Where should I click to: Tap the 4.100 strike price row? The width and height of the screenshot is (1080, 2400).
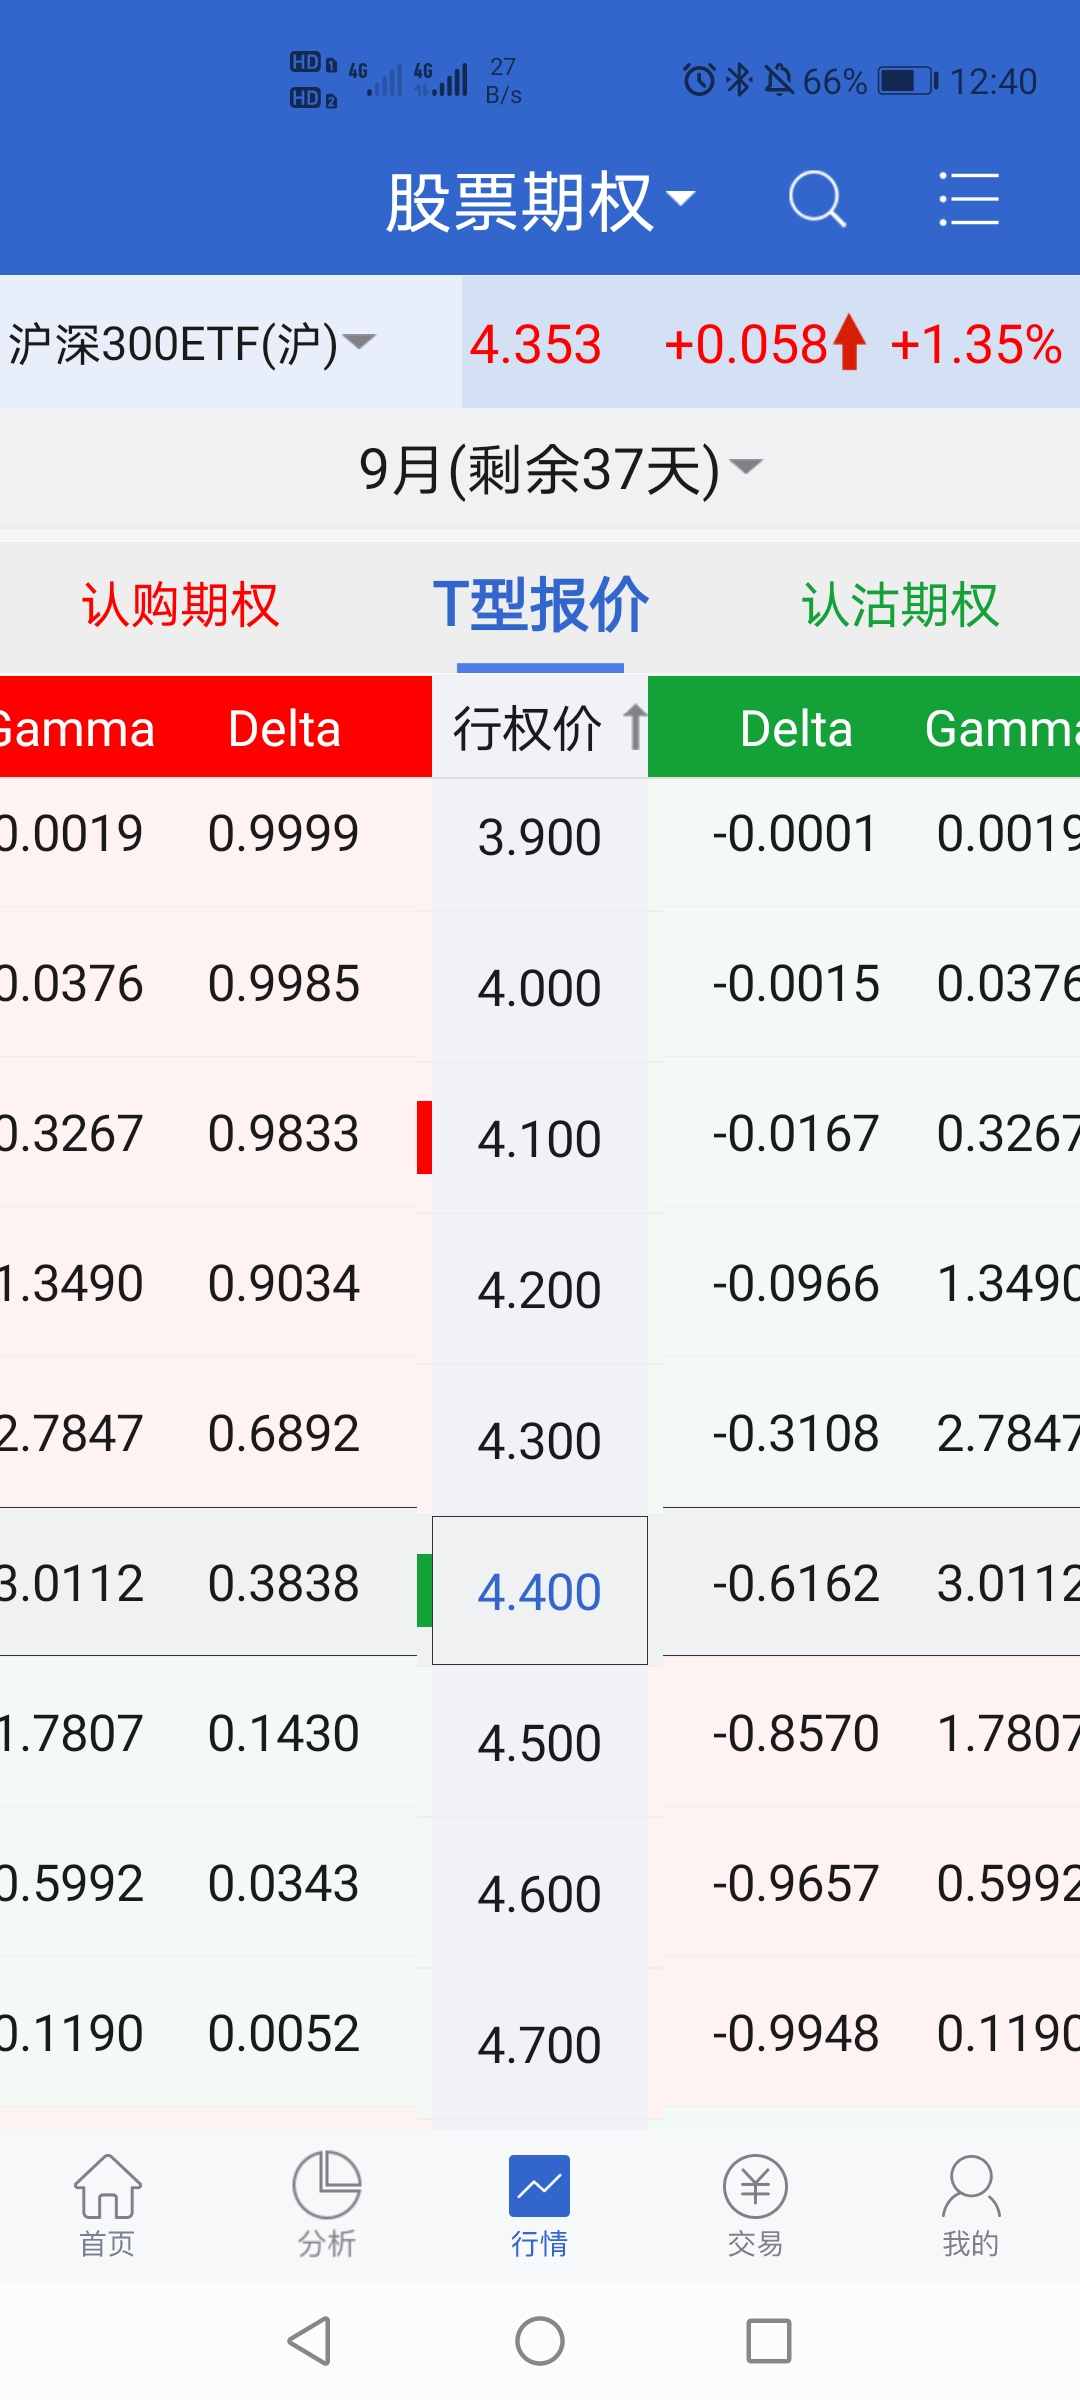(539, 1139)
